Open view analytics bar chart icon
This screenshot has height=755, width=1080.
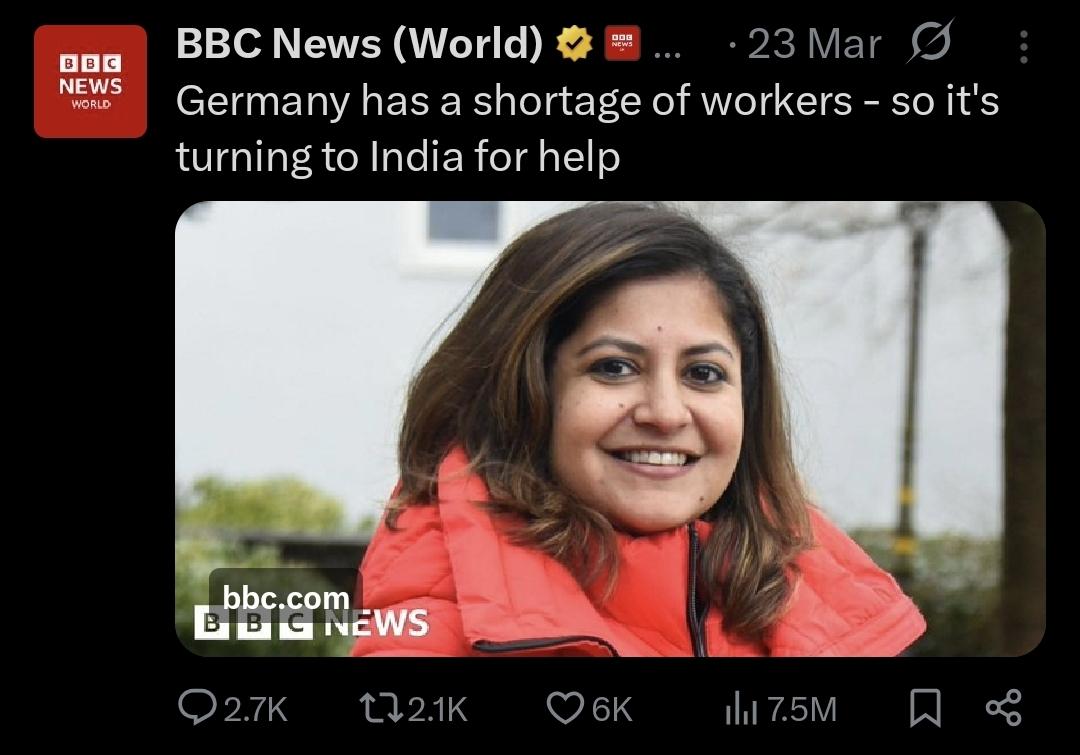tap(741, 709)
